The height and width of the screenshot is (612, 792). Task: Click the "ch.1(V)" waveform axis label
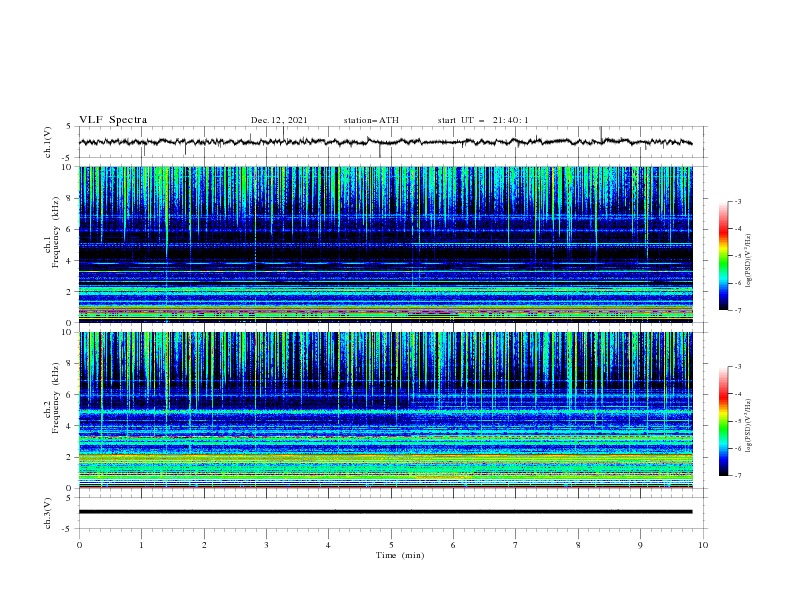[x=48, y=142]
